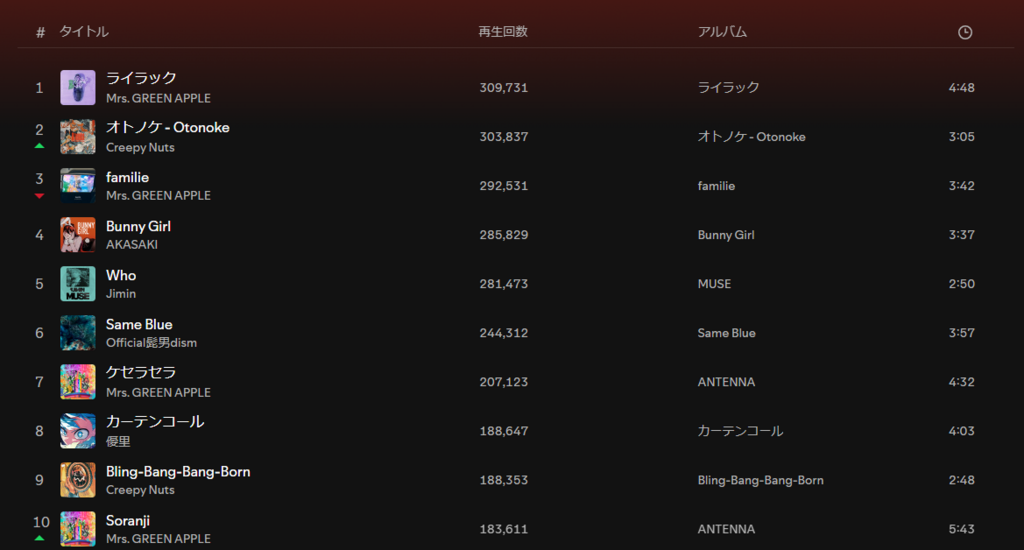Click the familie song title
1024x550 pixels.
[127, 177]
